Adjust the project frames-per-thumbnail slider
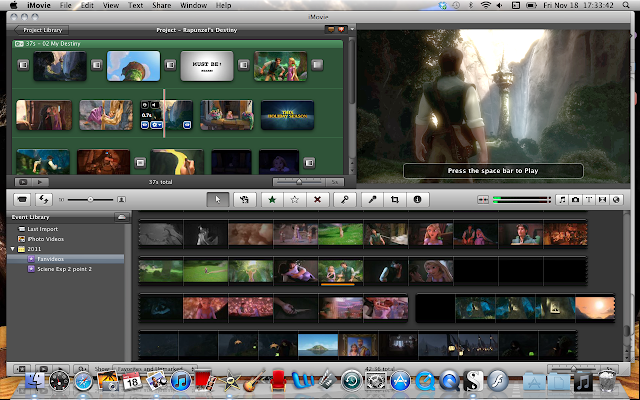Image resolution: width=640 pixels, height=400 pixels. [x=299, y=182]
